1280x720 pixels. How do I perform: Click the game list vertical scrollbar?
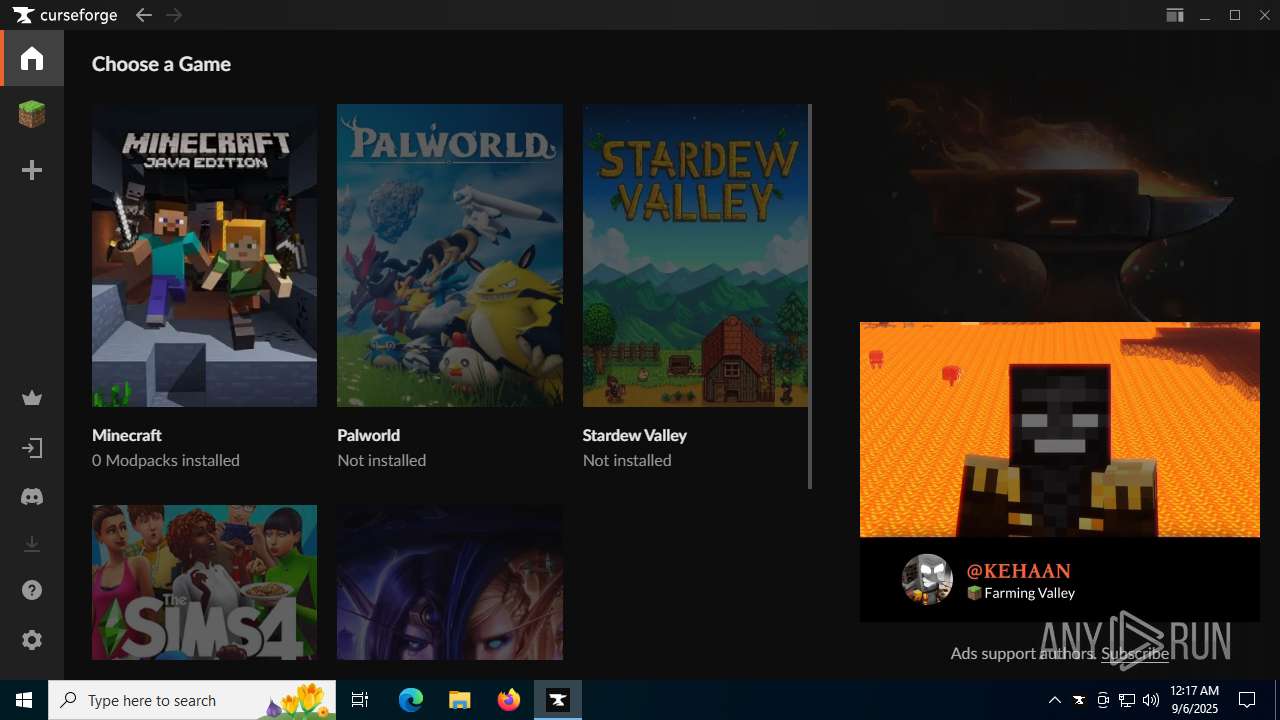810,296
